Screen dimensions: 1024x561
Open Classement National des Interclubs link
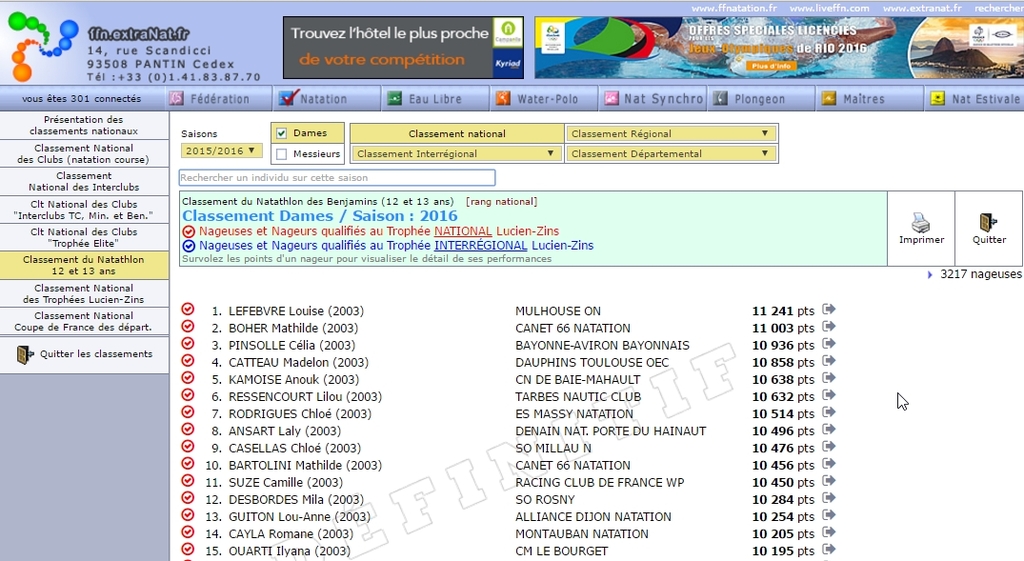84,181
